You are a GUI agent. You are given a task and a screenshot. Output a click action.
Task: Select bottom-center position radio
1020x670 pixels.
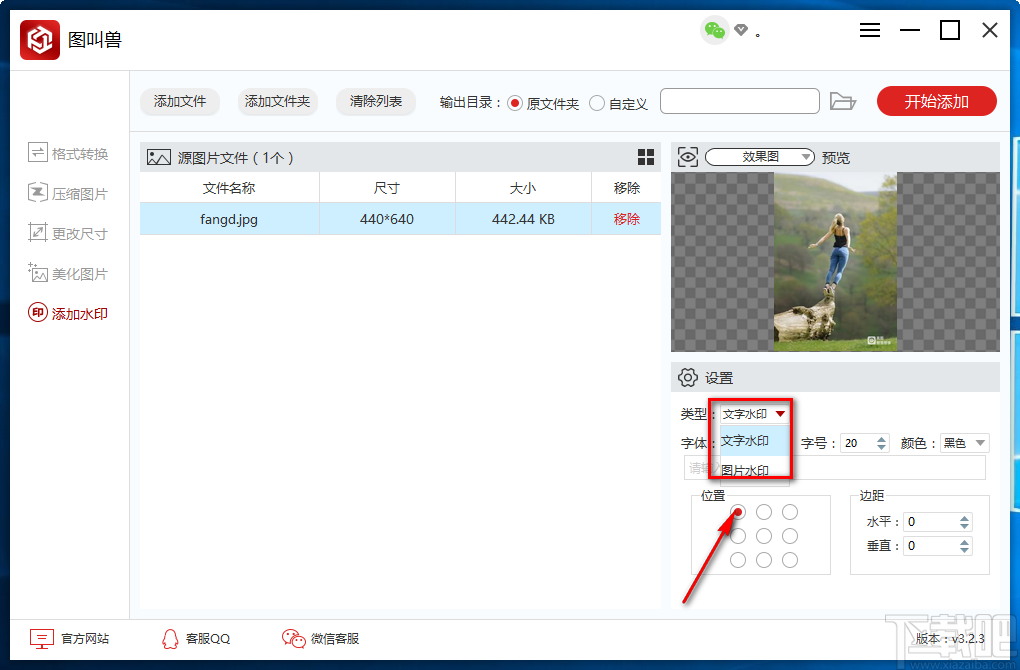point(764,560)
